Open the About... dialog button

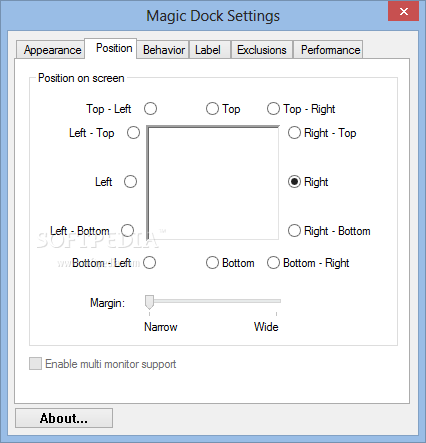tap(64, 418)
